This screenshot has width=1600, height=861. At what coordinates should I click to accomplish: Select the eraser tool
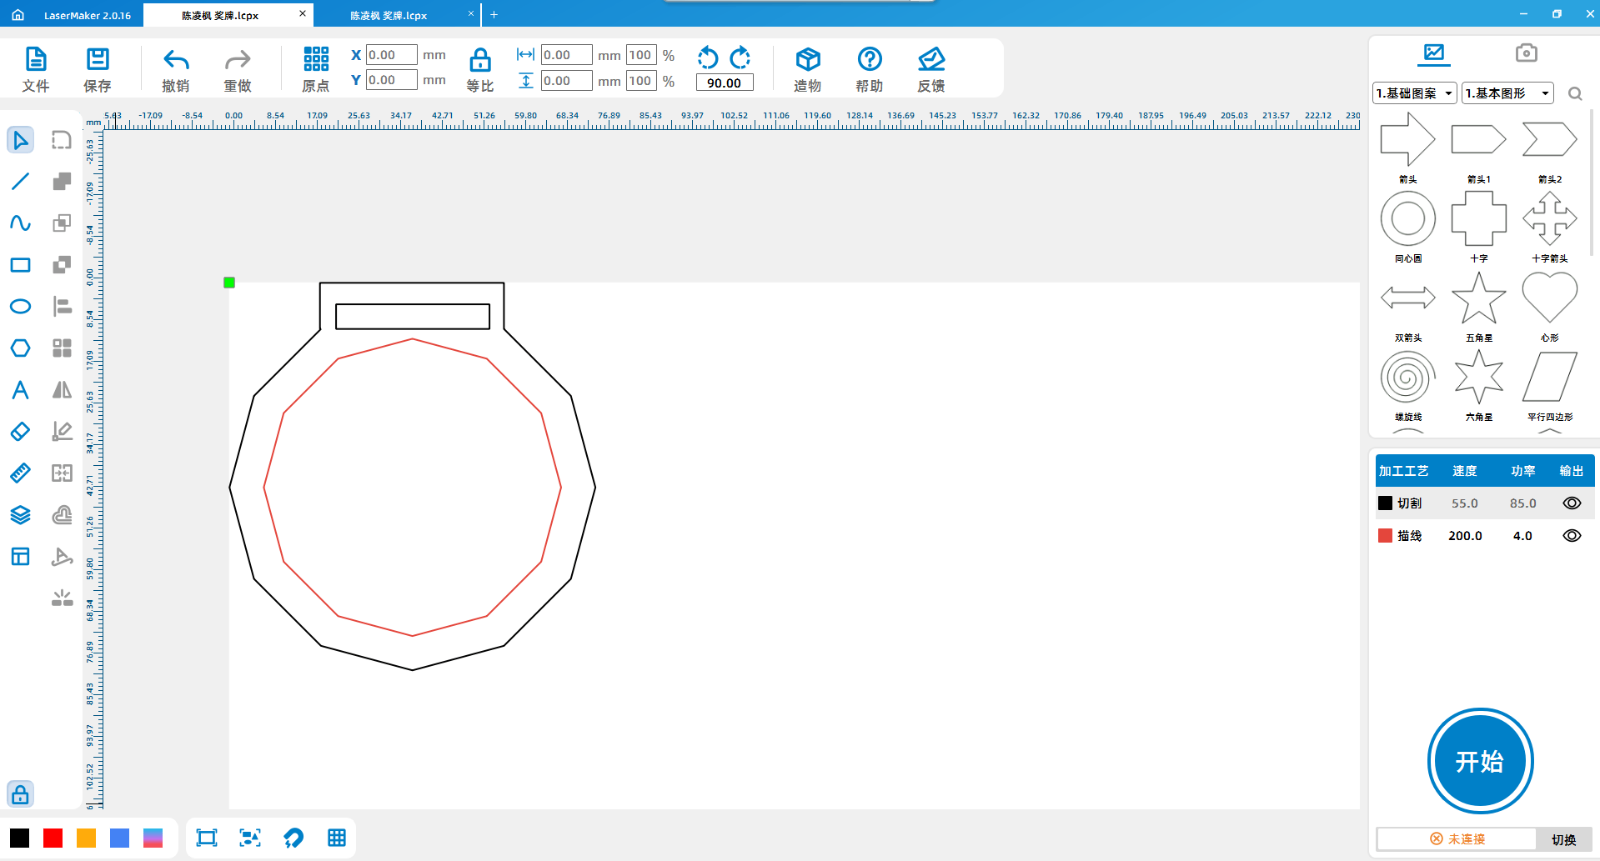(20, 432)
